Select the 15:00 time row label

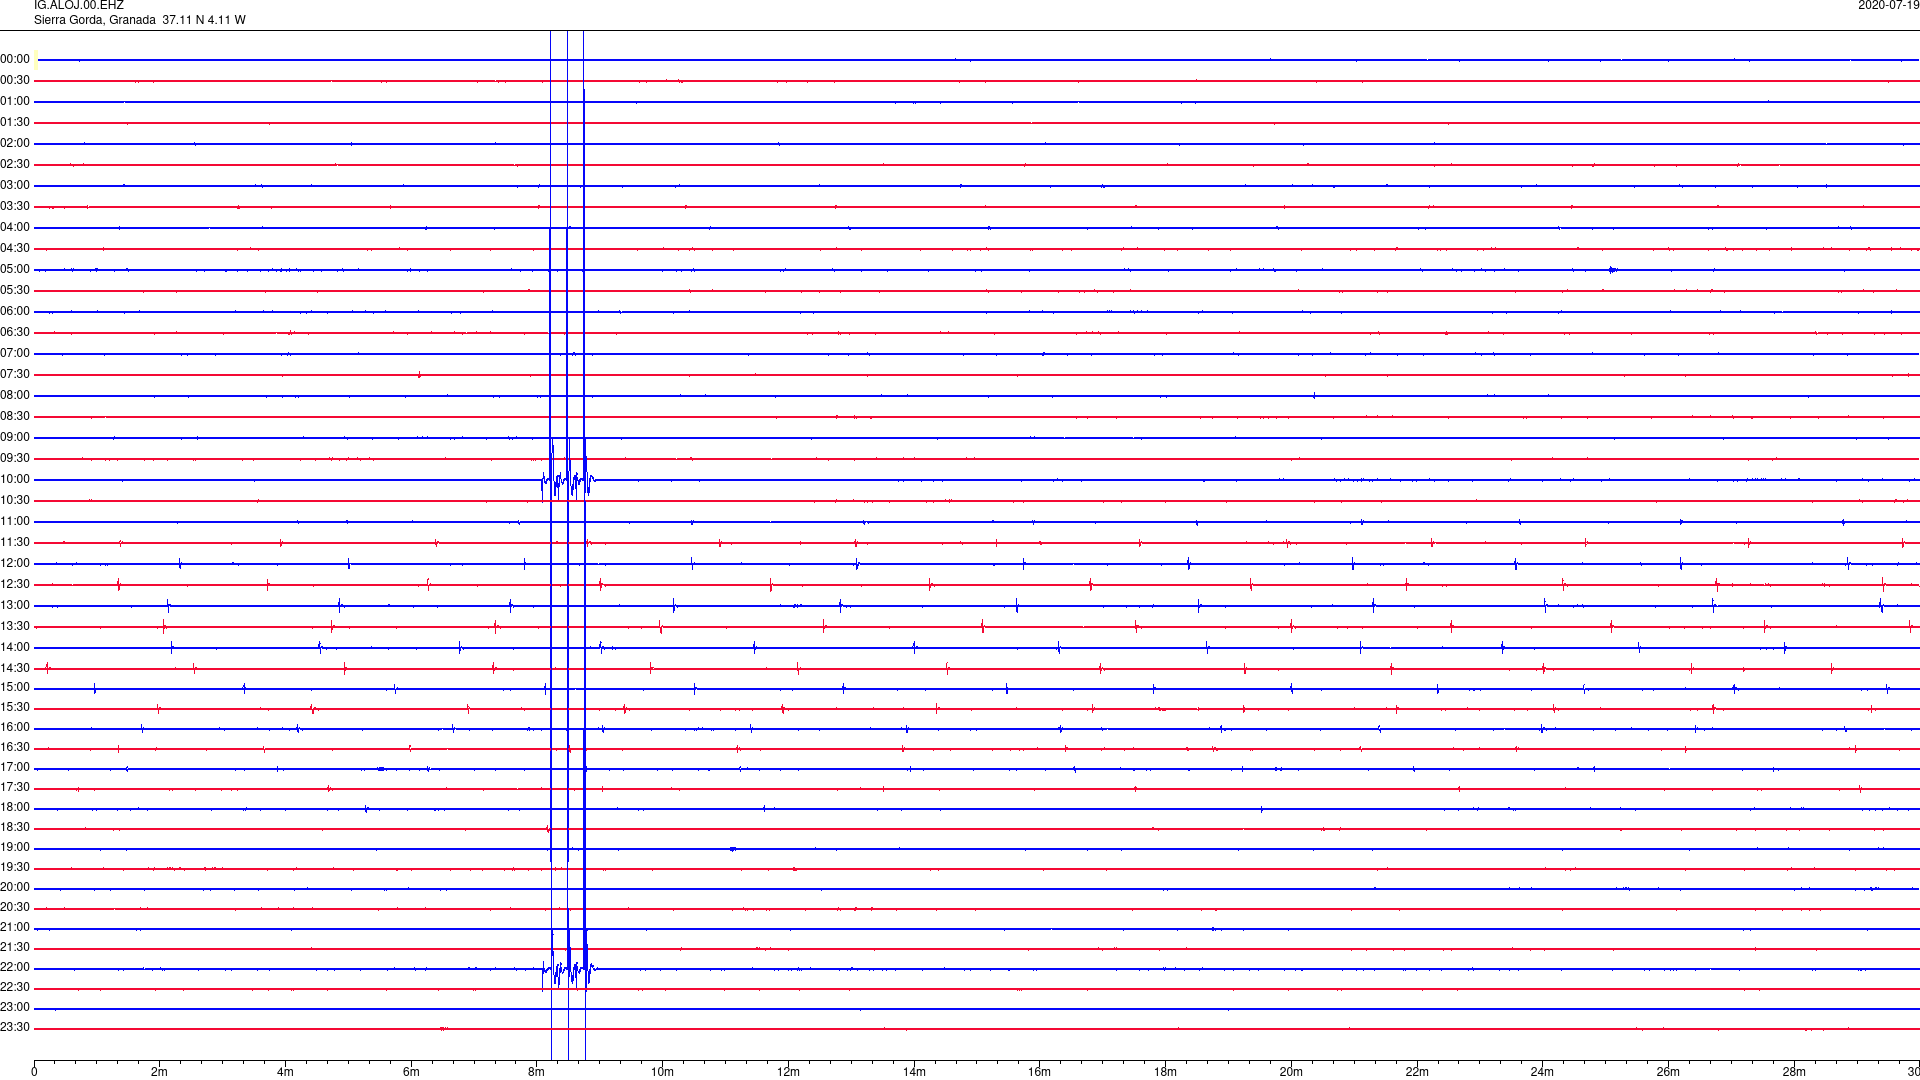pyautogui.click(x=15, y=687)
